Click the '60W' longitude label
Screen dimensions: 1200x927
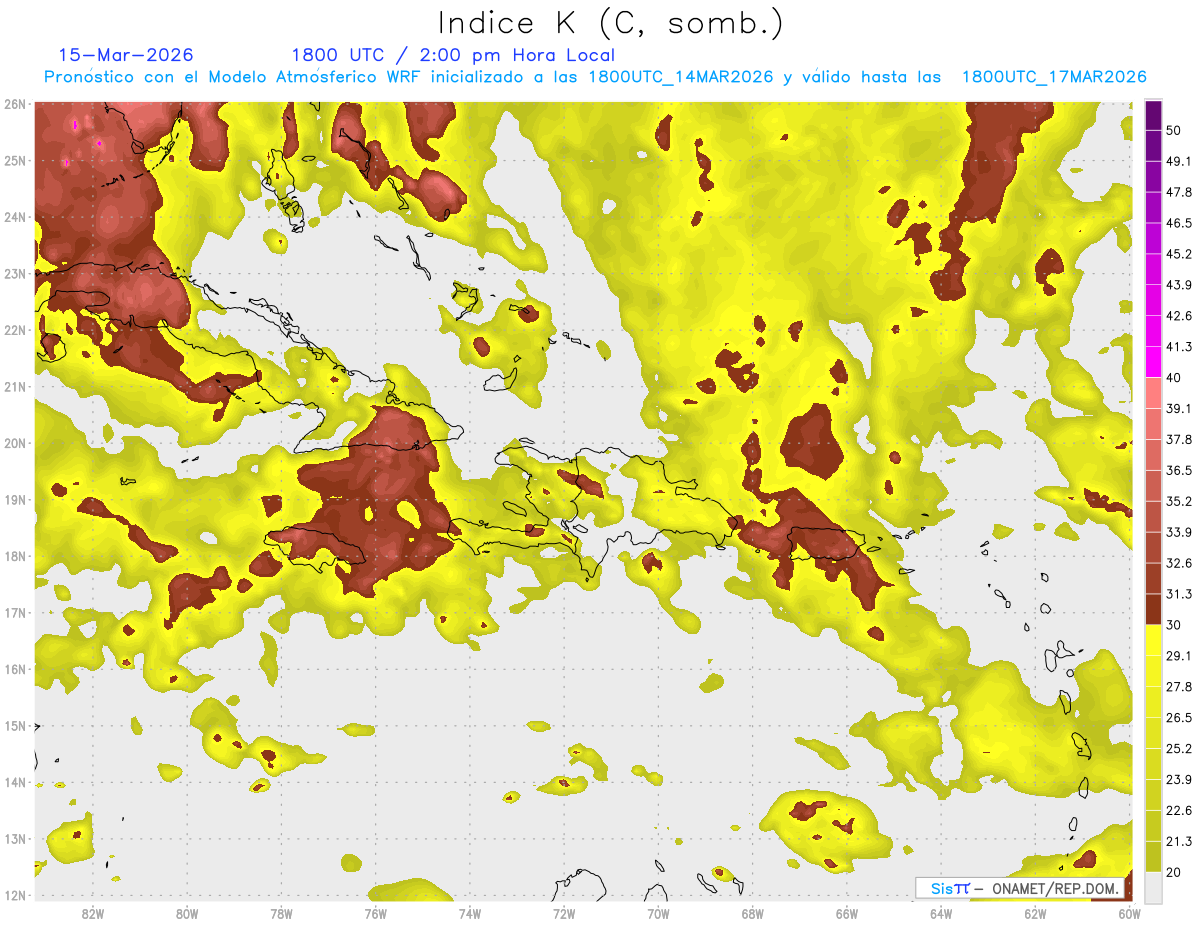[1128, 913]
